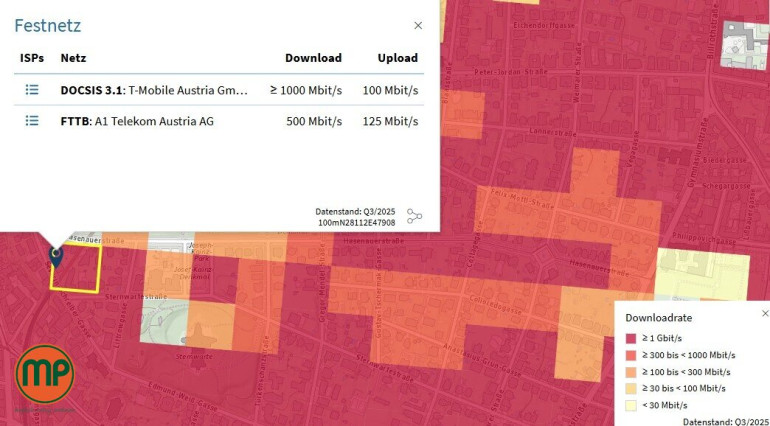The image size is (770, 426).
Task: Open ISP list for DOCSIS 3.1 row
Action: point(32,90)
